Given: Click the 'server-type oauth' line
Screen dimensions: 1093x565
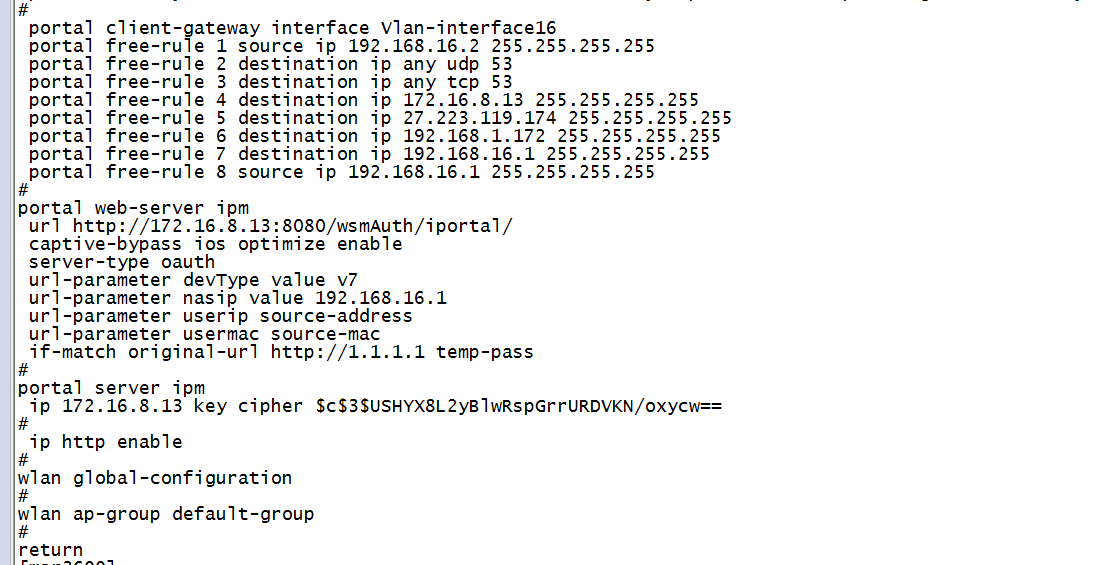Looking at the screenshot, I should point(122,262).
